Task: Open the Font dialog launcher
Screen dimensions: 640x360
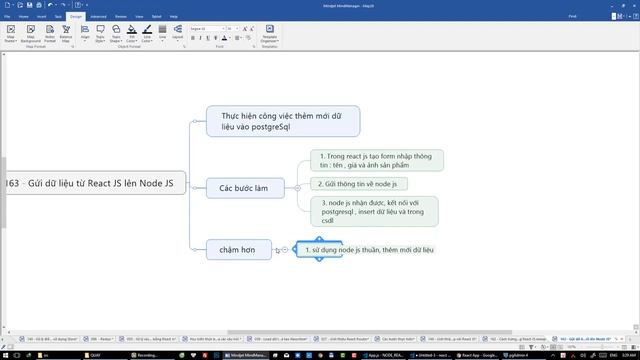Action: coord(254,47)
